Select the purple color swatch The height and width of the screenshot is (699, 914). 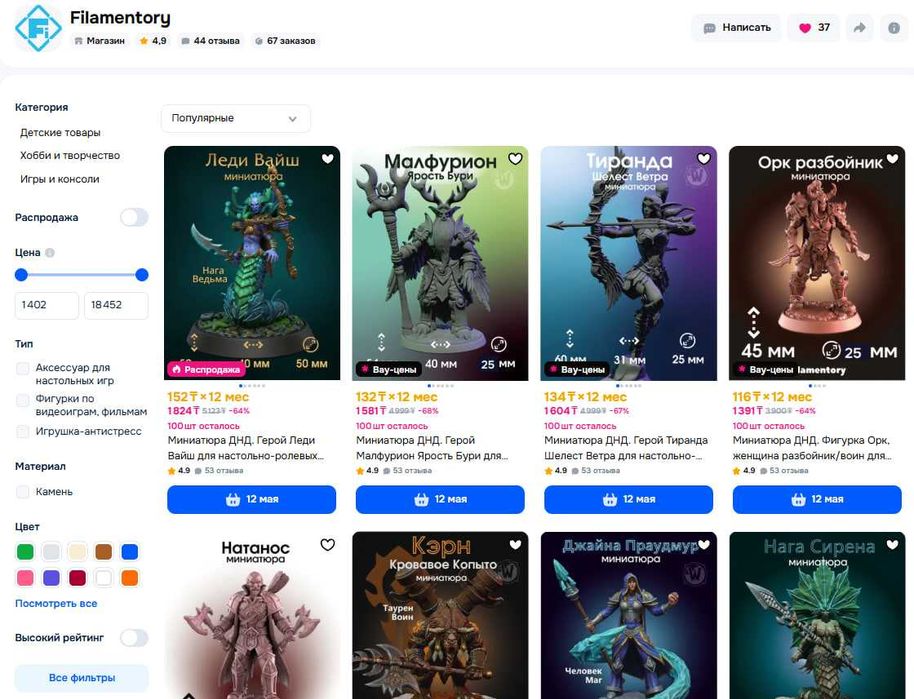tap(51, 578)
